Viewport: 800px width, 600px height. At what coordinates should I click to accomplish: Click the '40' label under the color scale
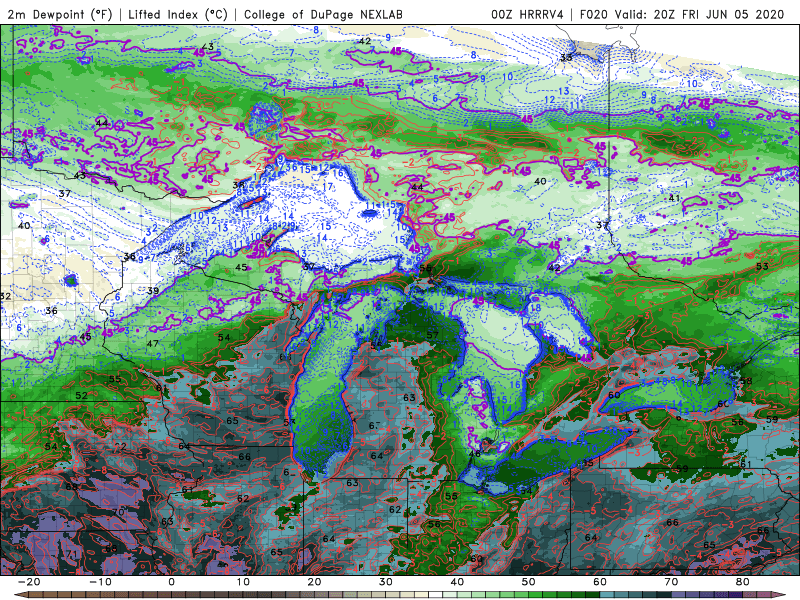pyautogui.click(x=457, y=582)
